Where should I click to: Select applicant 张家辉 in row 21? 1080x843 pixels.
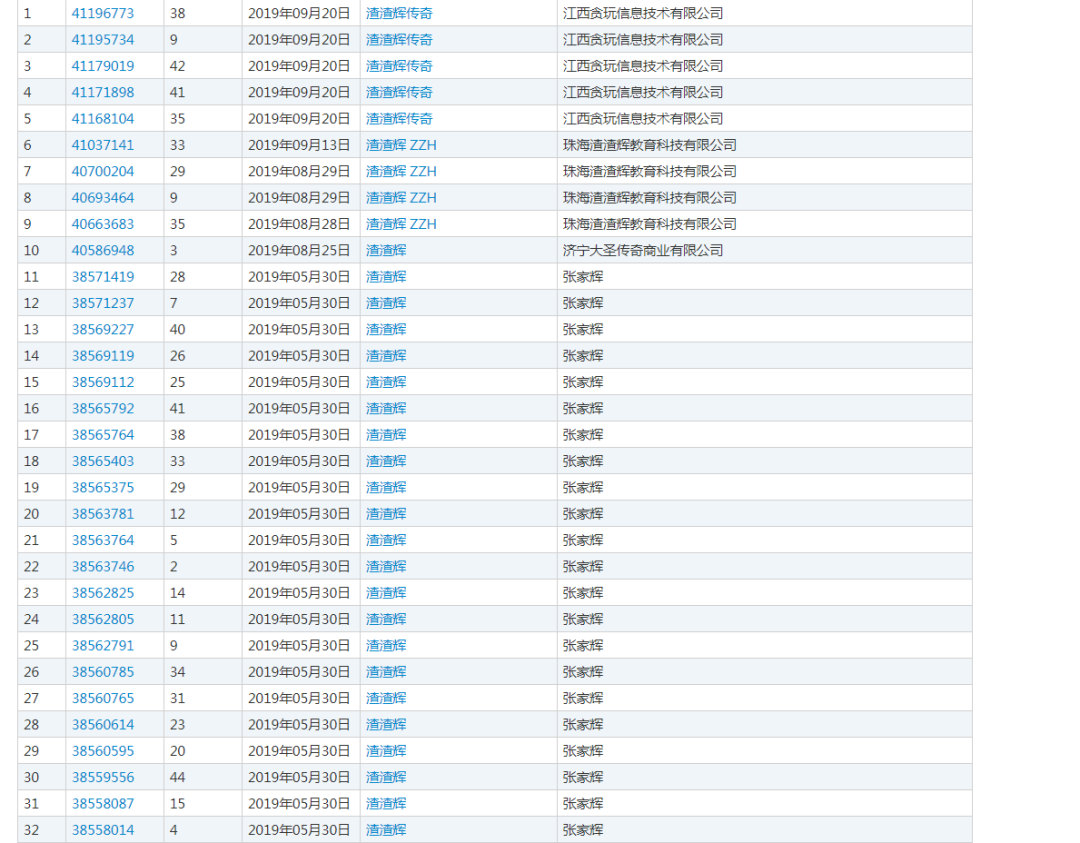(x=583, y=540)
